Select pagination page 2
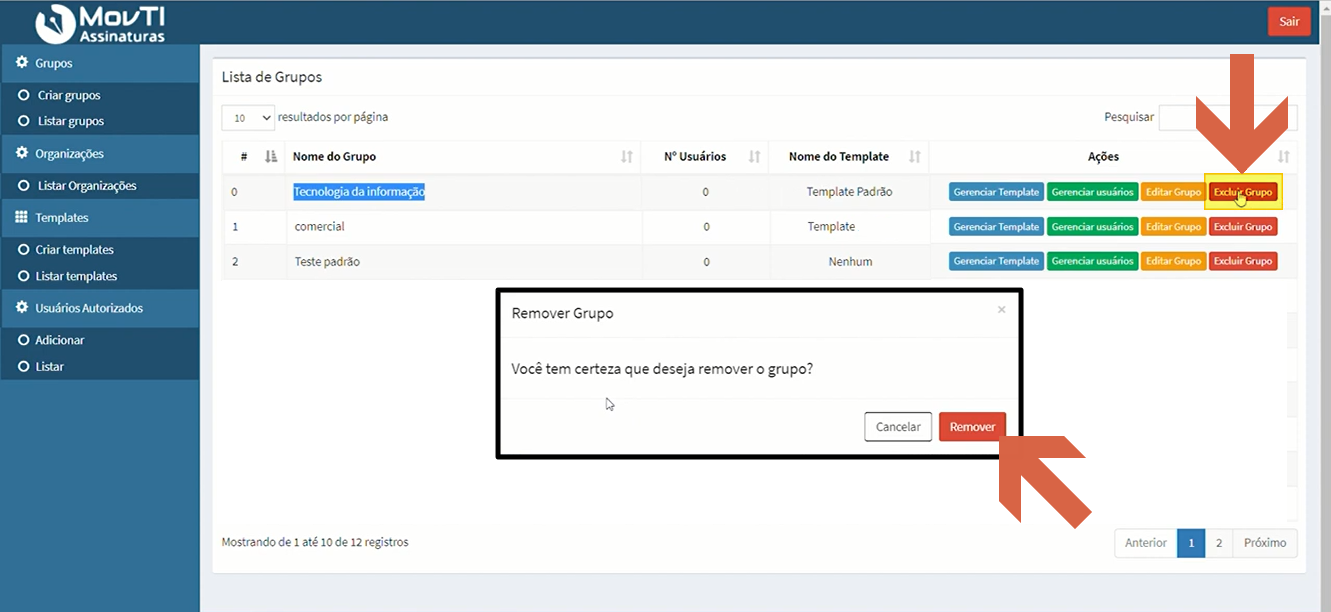The image size is (1331, 612). pyautogui.click(x=1218, y=543)
